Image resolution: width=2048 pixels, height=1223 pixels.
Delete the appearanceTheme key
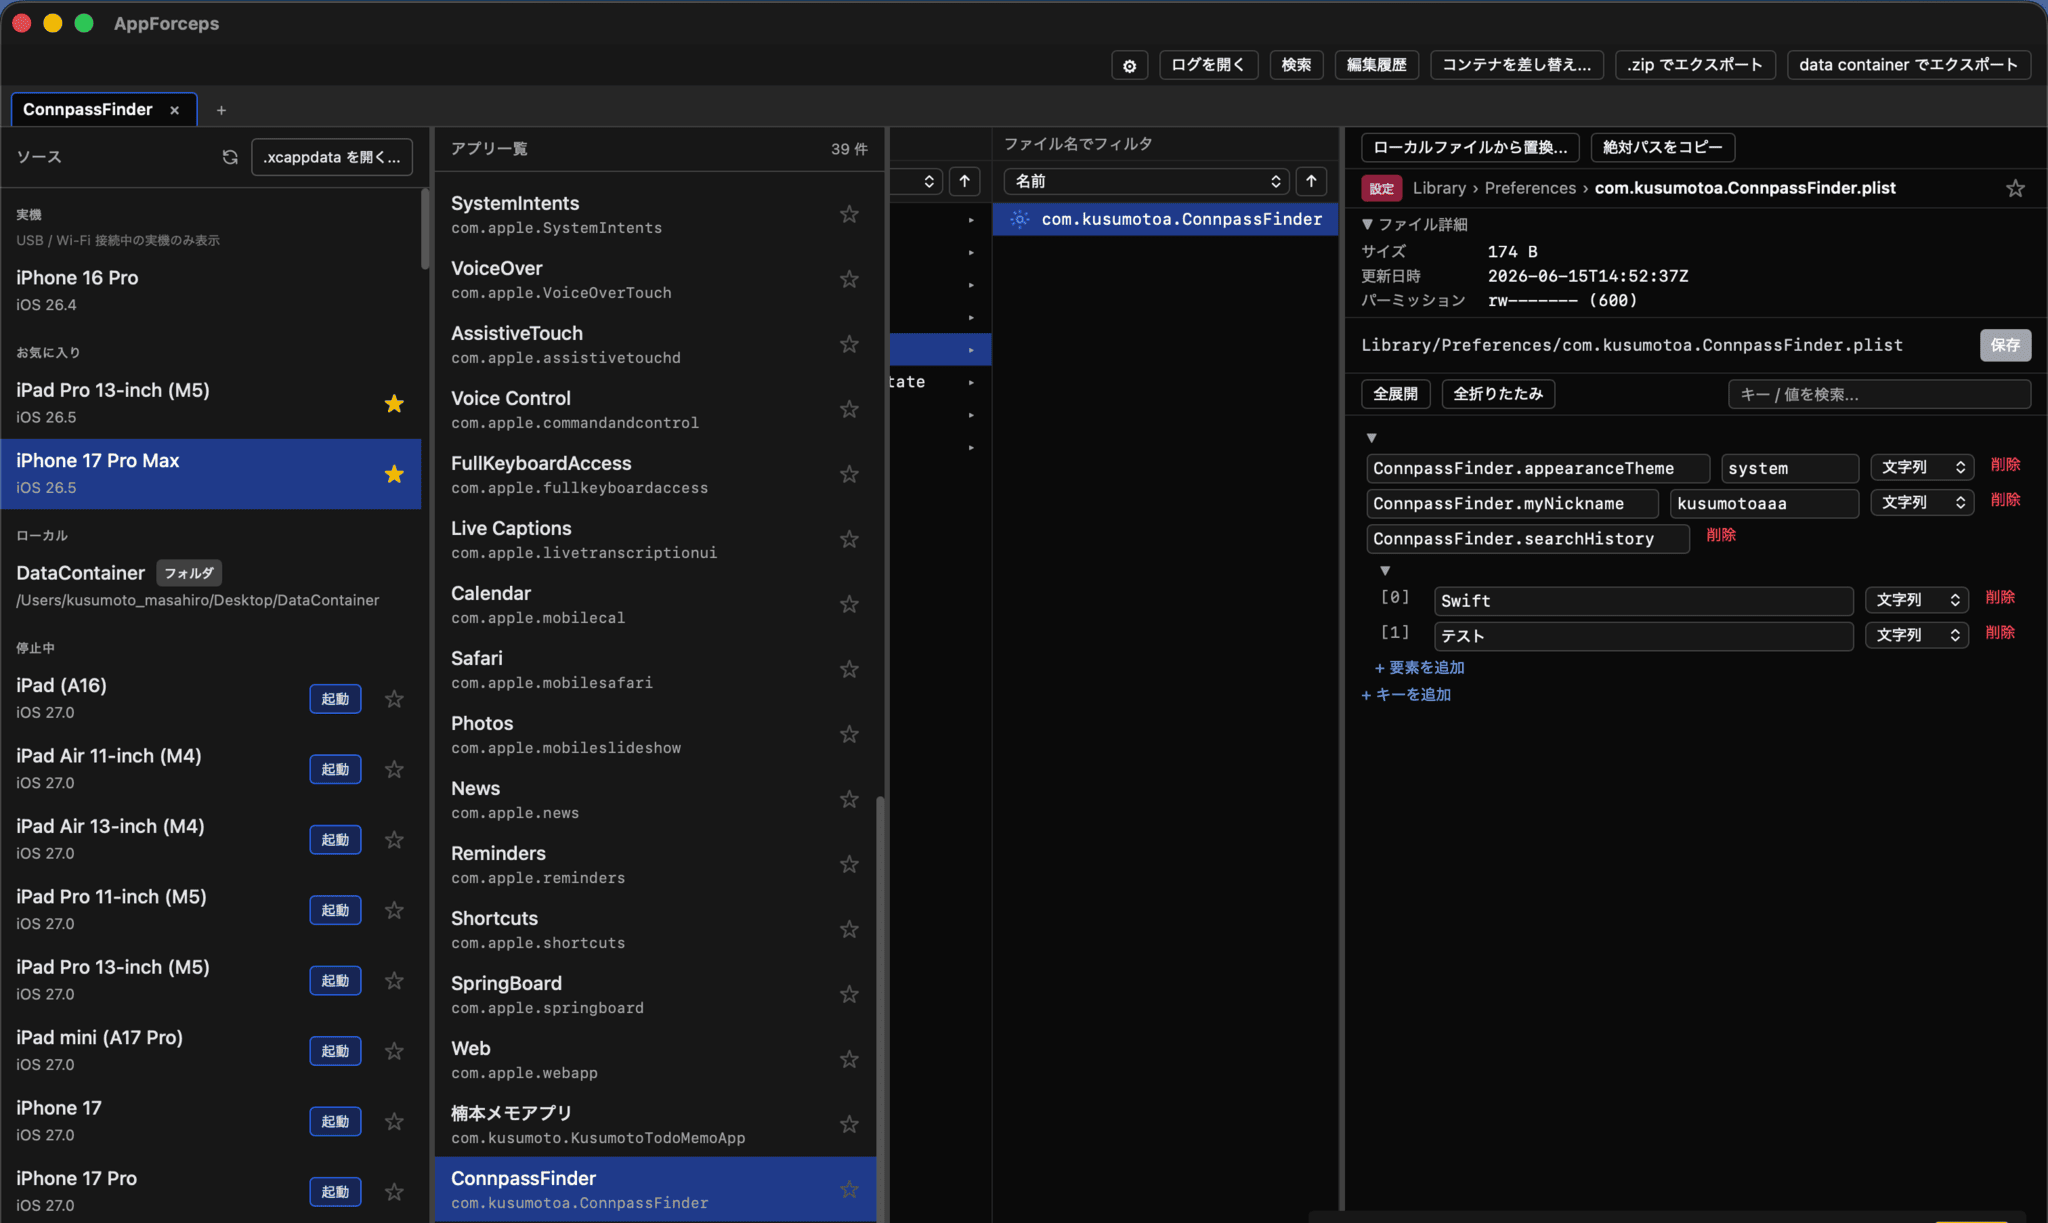coord(2005,465)
